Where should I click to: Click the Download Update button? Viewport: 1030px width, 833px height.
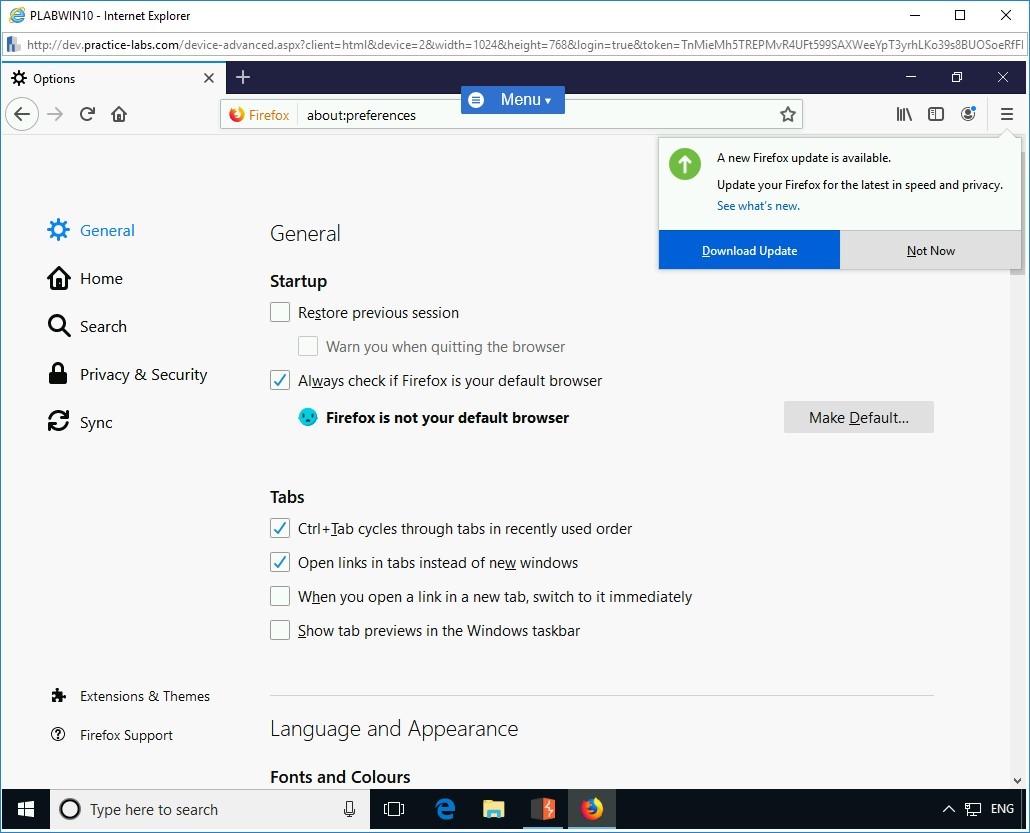point(749,250)
